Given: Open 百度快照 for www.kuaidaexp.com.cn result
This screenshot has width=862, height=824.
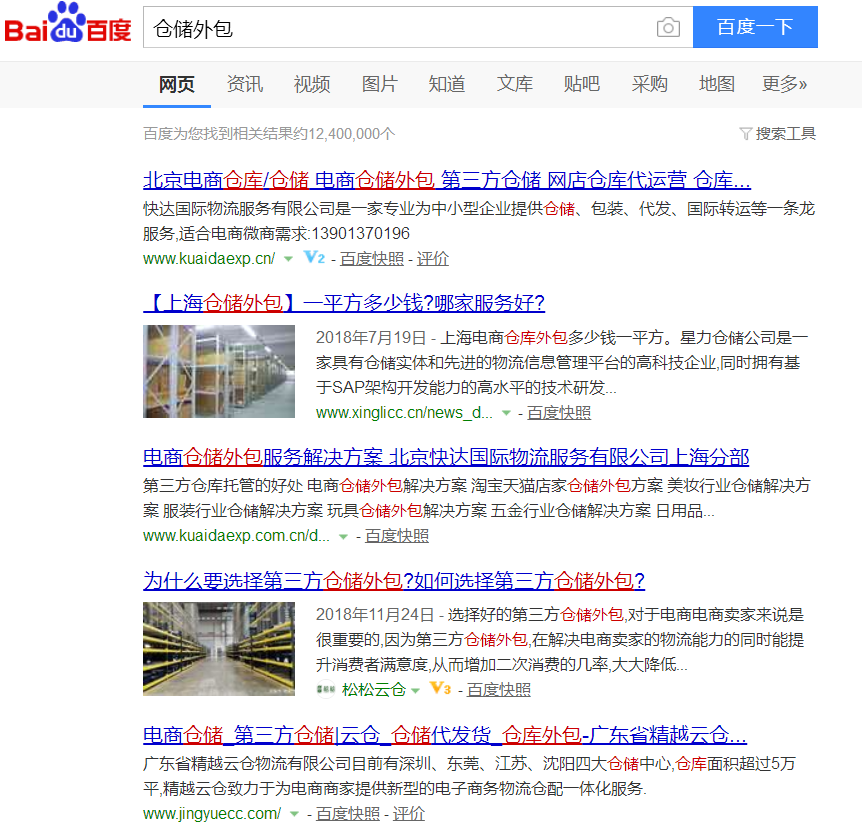Looking at the screenshot, I should [397, 535].
